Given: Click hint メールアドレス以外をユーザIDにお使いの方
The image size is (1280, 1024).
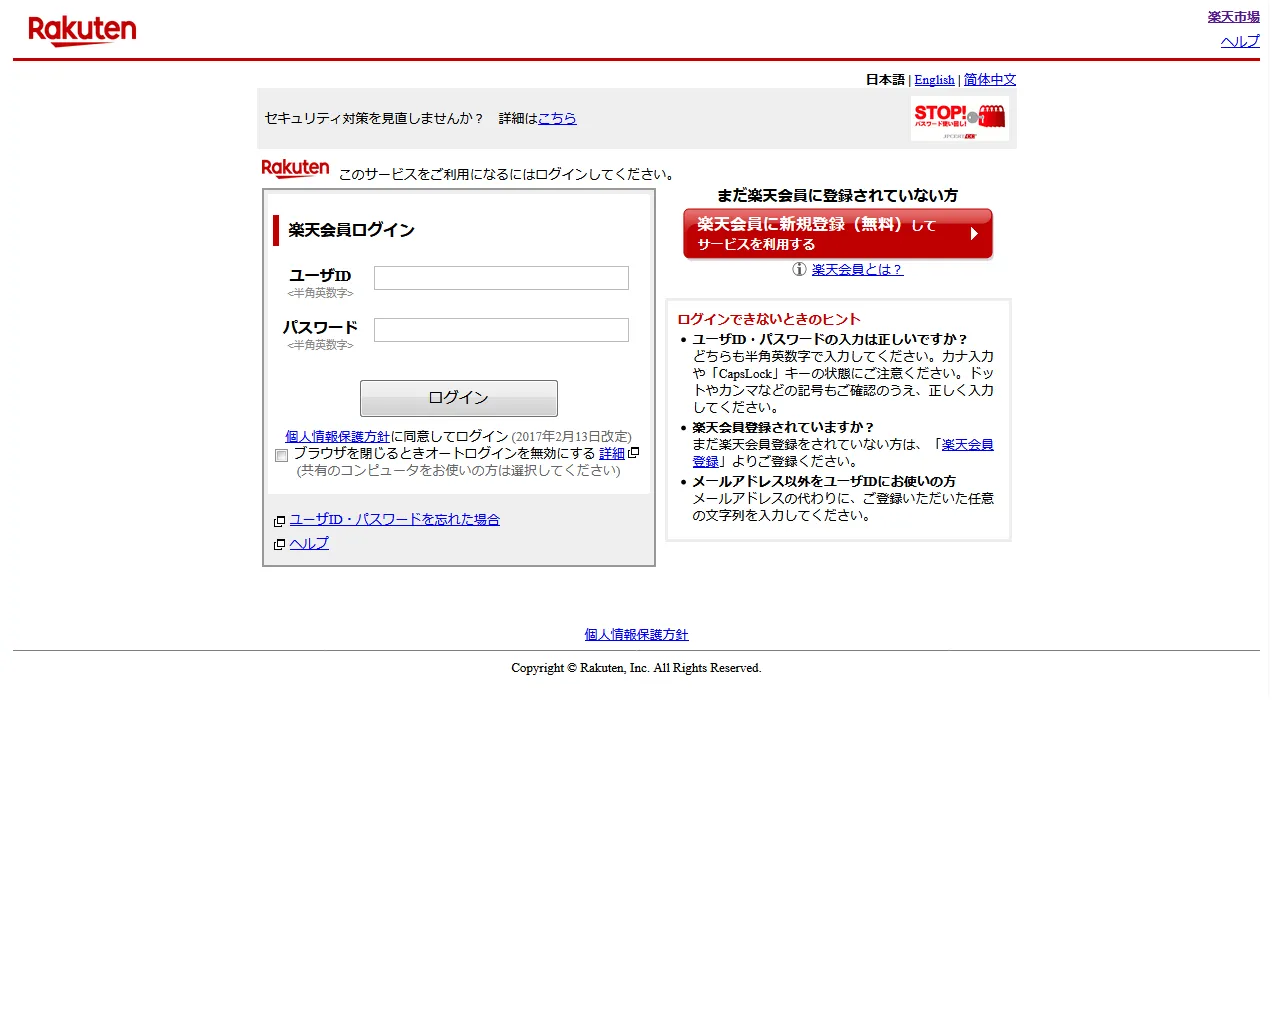Looking at the screenshot, I should [824, 481].
